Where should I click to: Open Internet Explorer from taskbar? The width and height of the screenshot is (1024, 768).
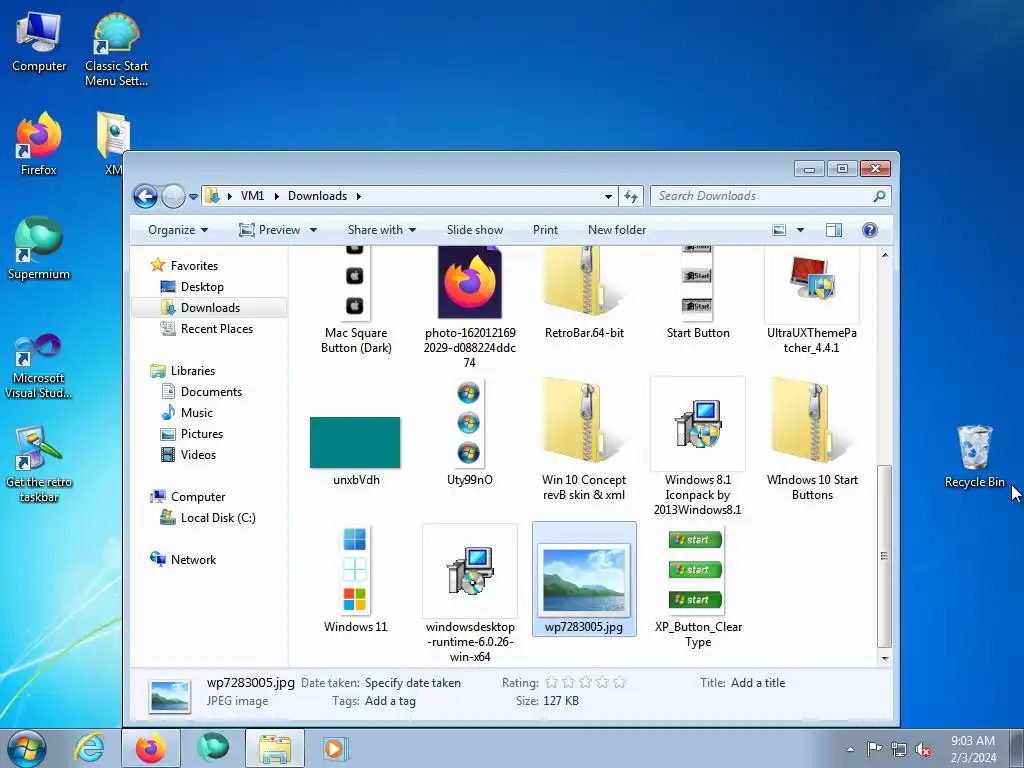tap(89, 748)
